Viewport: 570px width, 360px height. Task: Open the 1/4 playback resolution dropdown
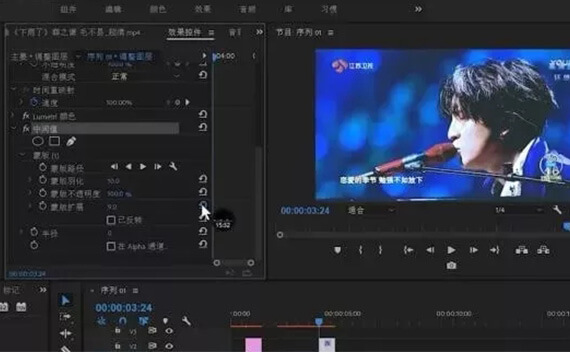coord(519,210)
